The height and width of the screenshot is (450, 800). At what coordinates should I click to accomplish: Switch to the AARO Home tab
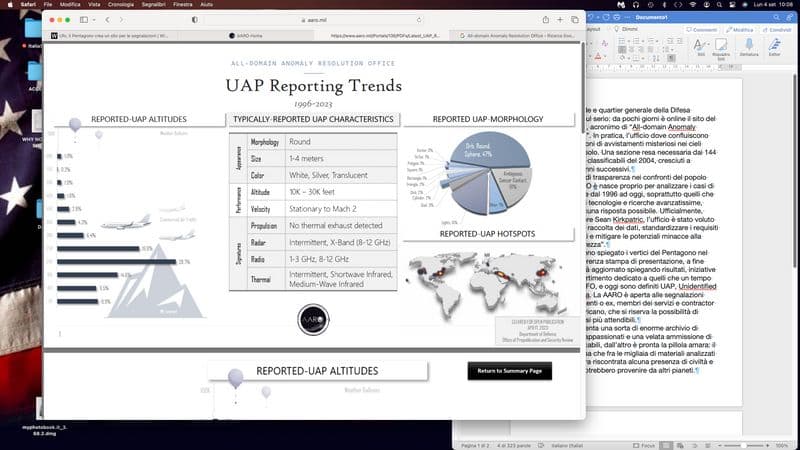(245, 34)
